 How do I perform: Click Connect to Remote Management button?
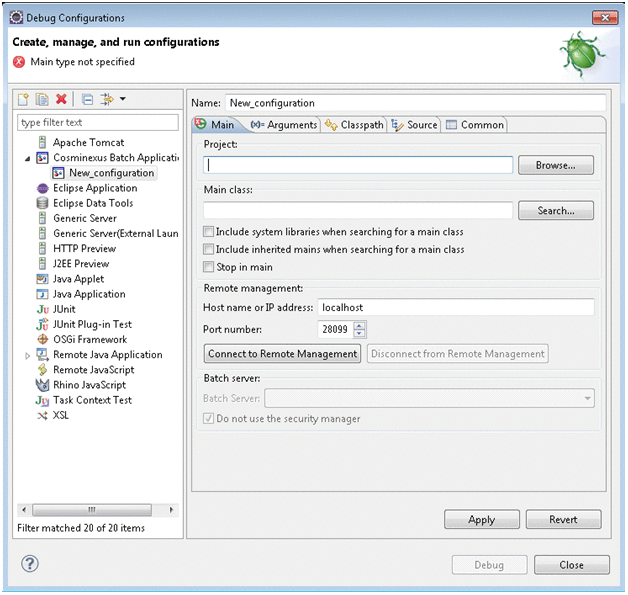click(x=282, y=354)
